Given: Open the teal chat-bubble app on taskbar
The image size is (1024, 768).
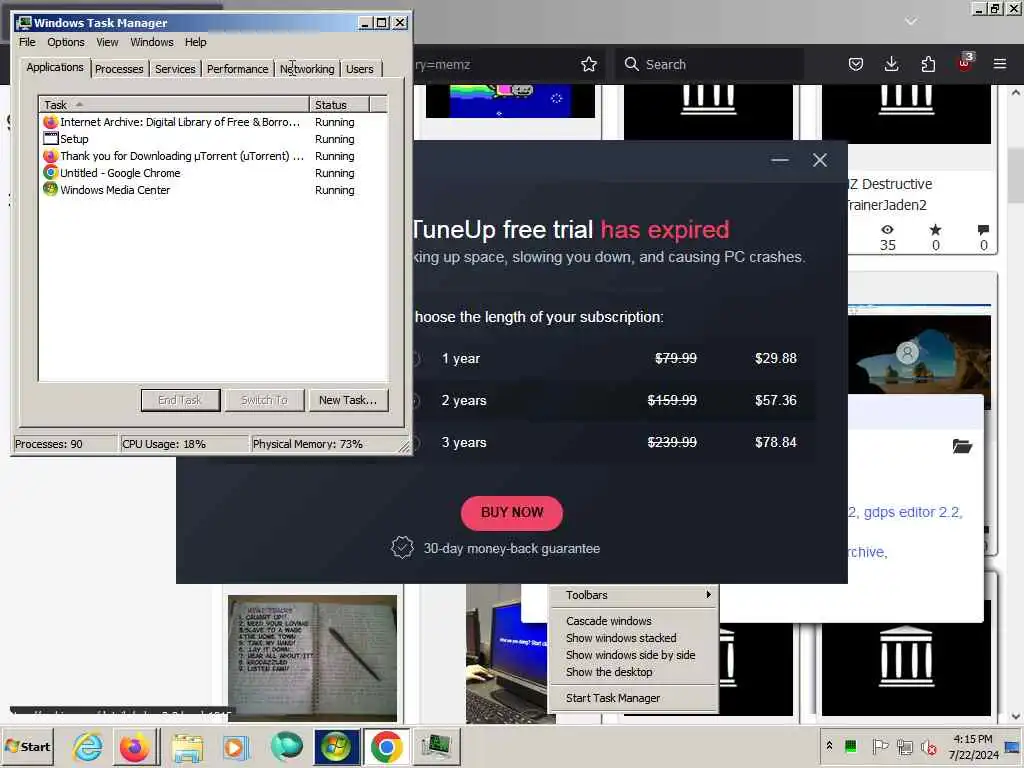Looking at the screenshot, I should 286,746.
